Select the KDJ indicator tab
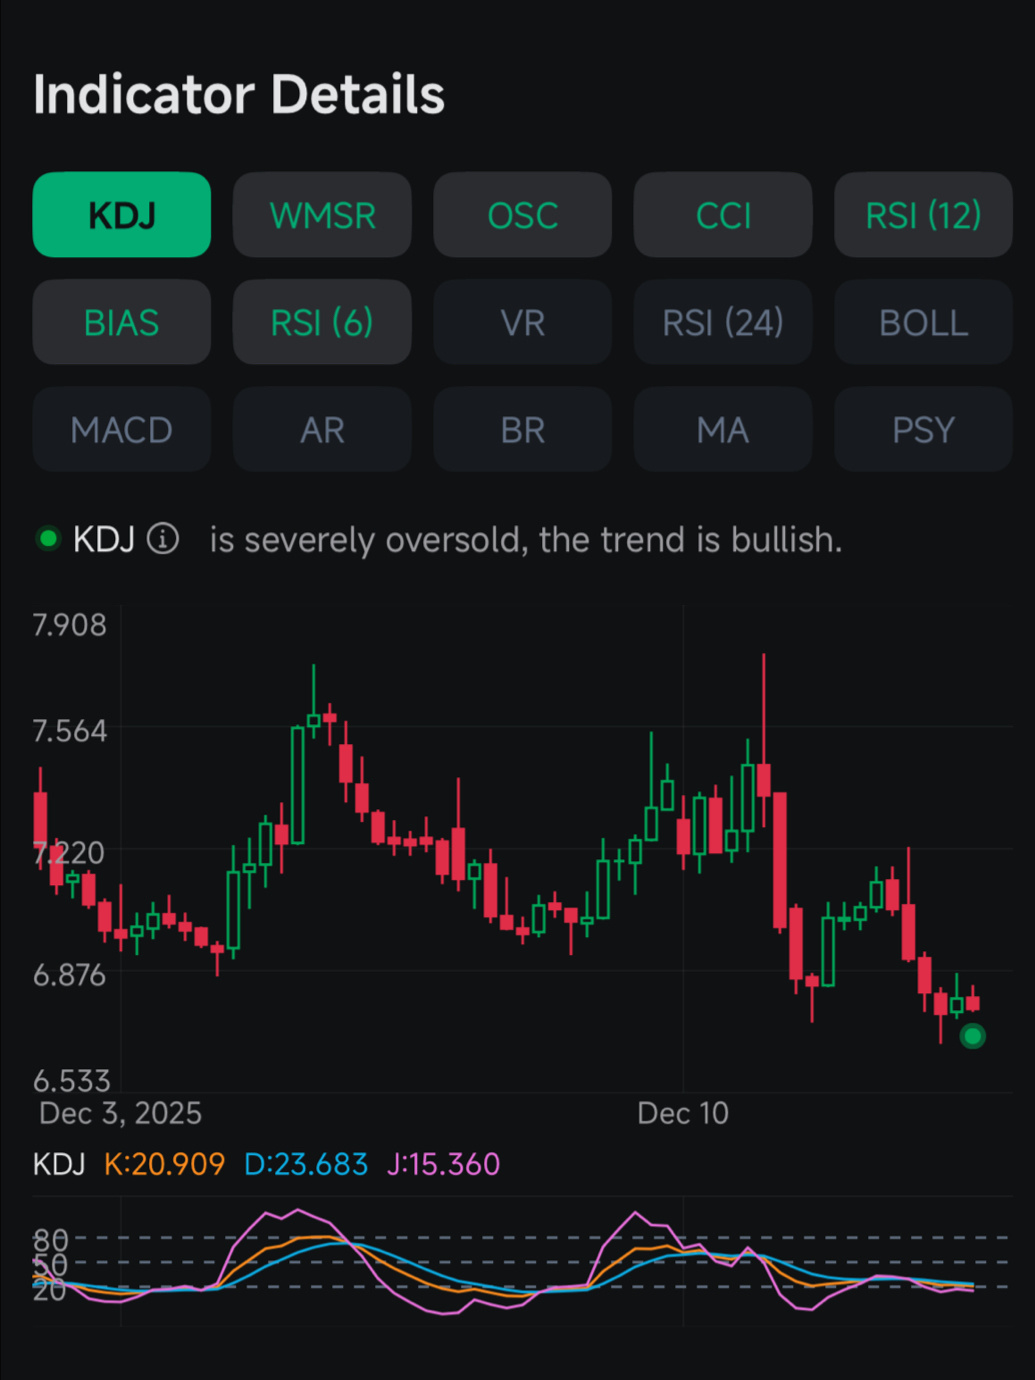Image resolution: width=1035 pixels, height=1380 pixels. (x=122, y=215)
